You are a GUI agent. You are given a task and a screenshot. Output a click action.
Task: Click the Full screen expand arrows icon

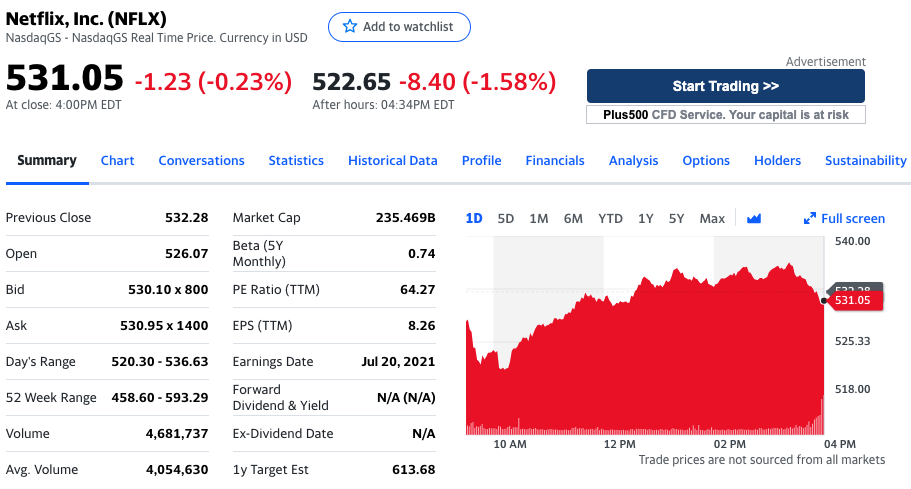click(x=810, y=218)
